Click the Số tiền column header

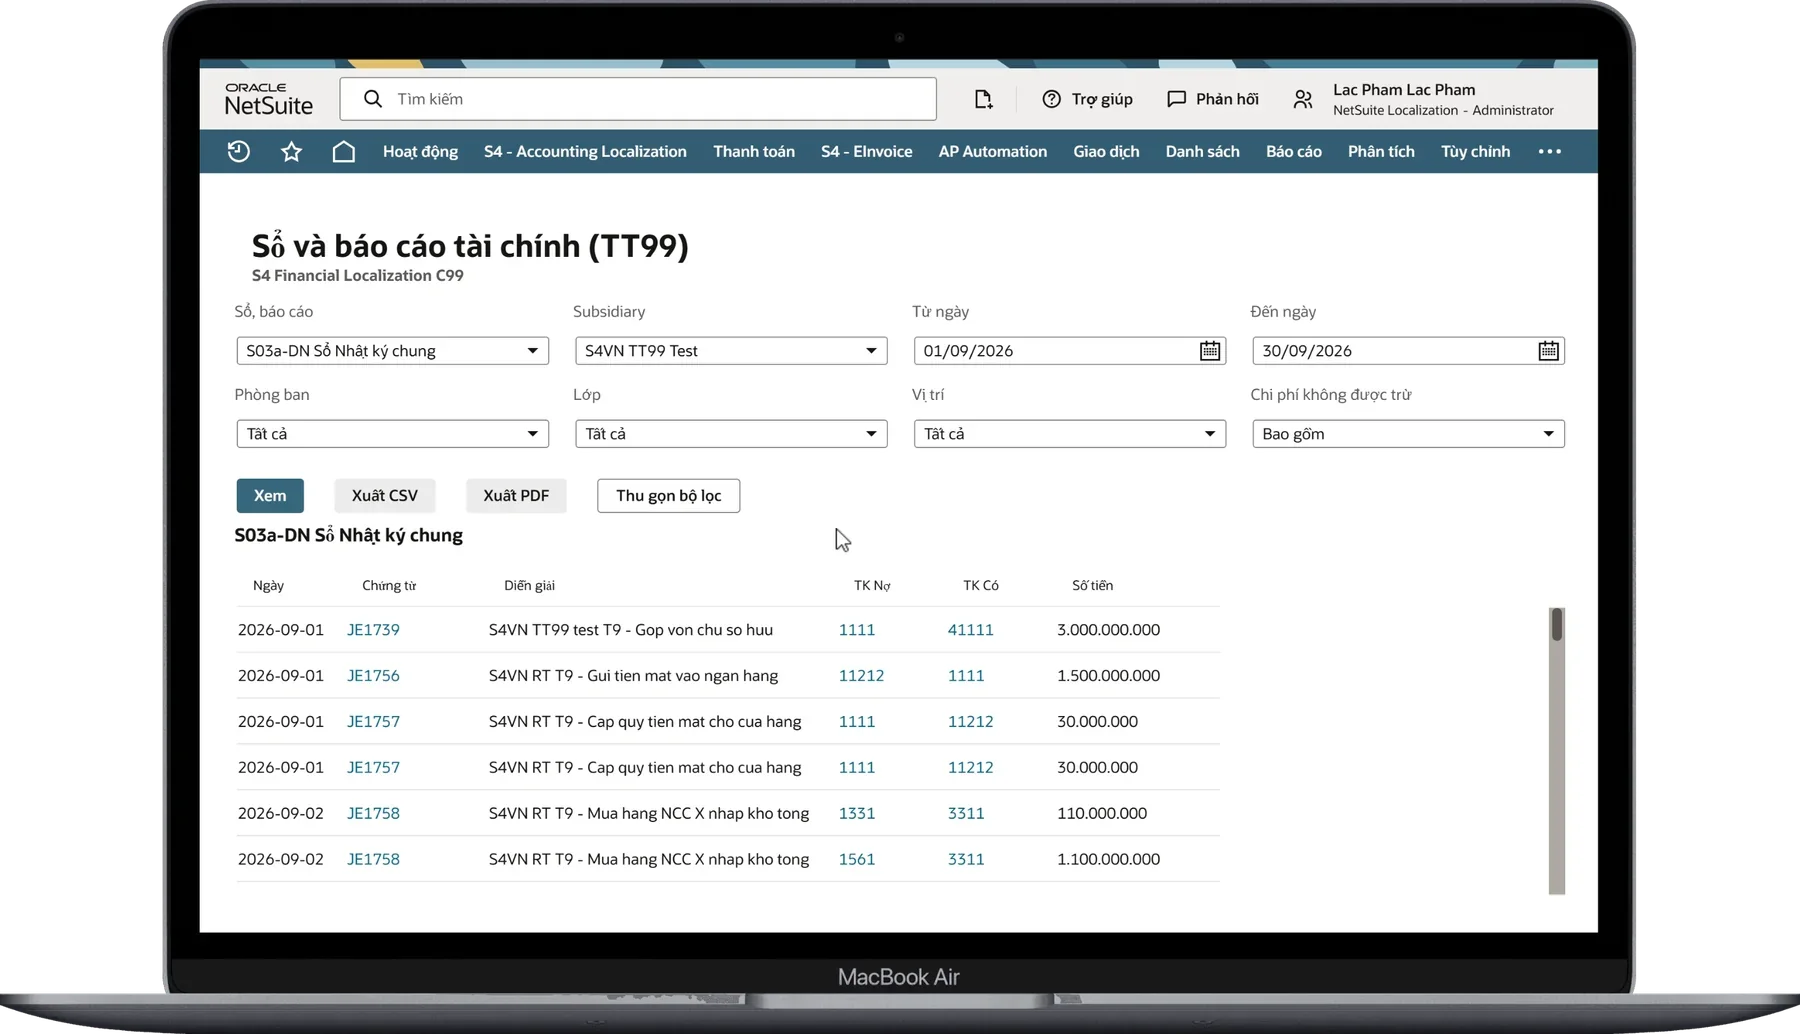point(1092,585)
